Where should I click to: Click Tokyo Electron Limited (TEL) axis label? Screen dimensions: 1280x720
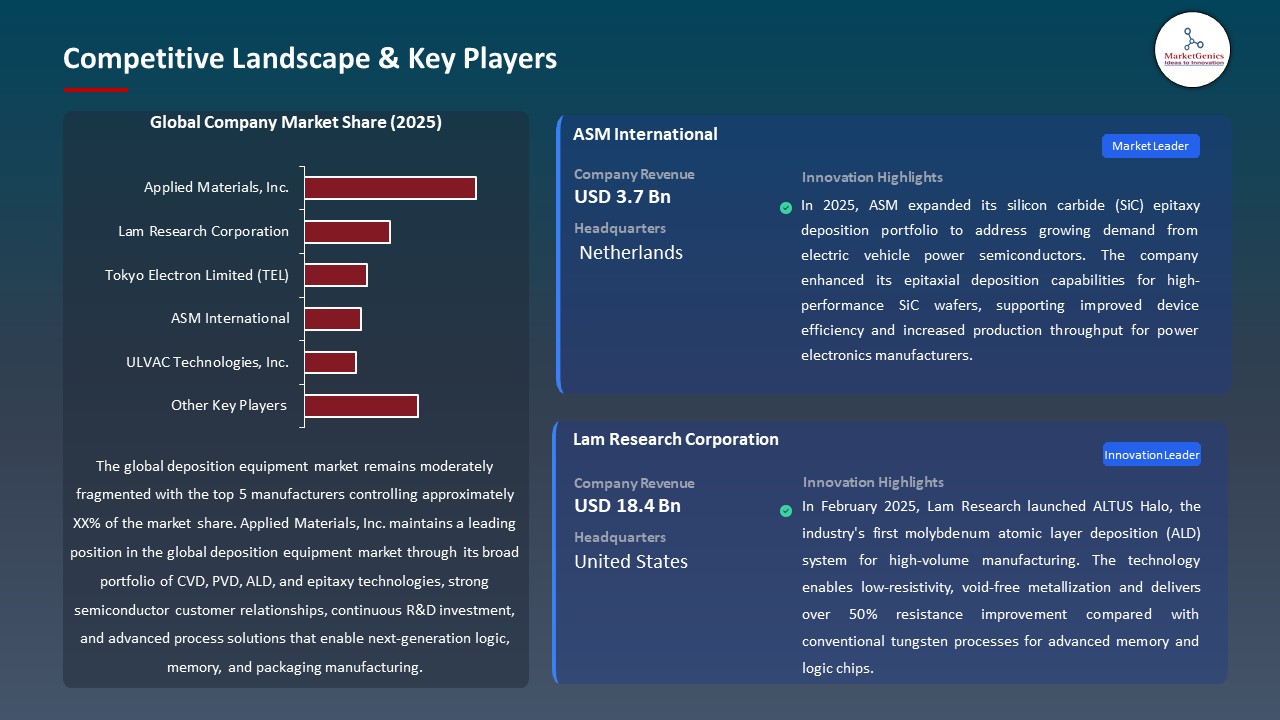pos(197,275)
